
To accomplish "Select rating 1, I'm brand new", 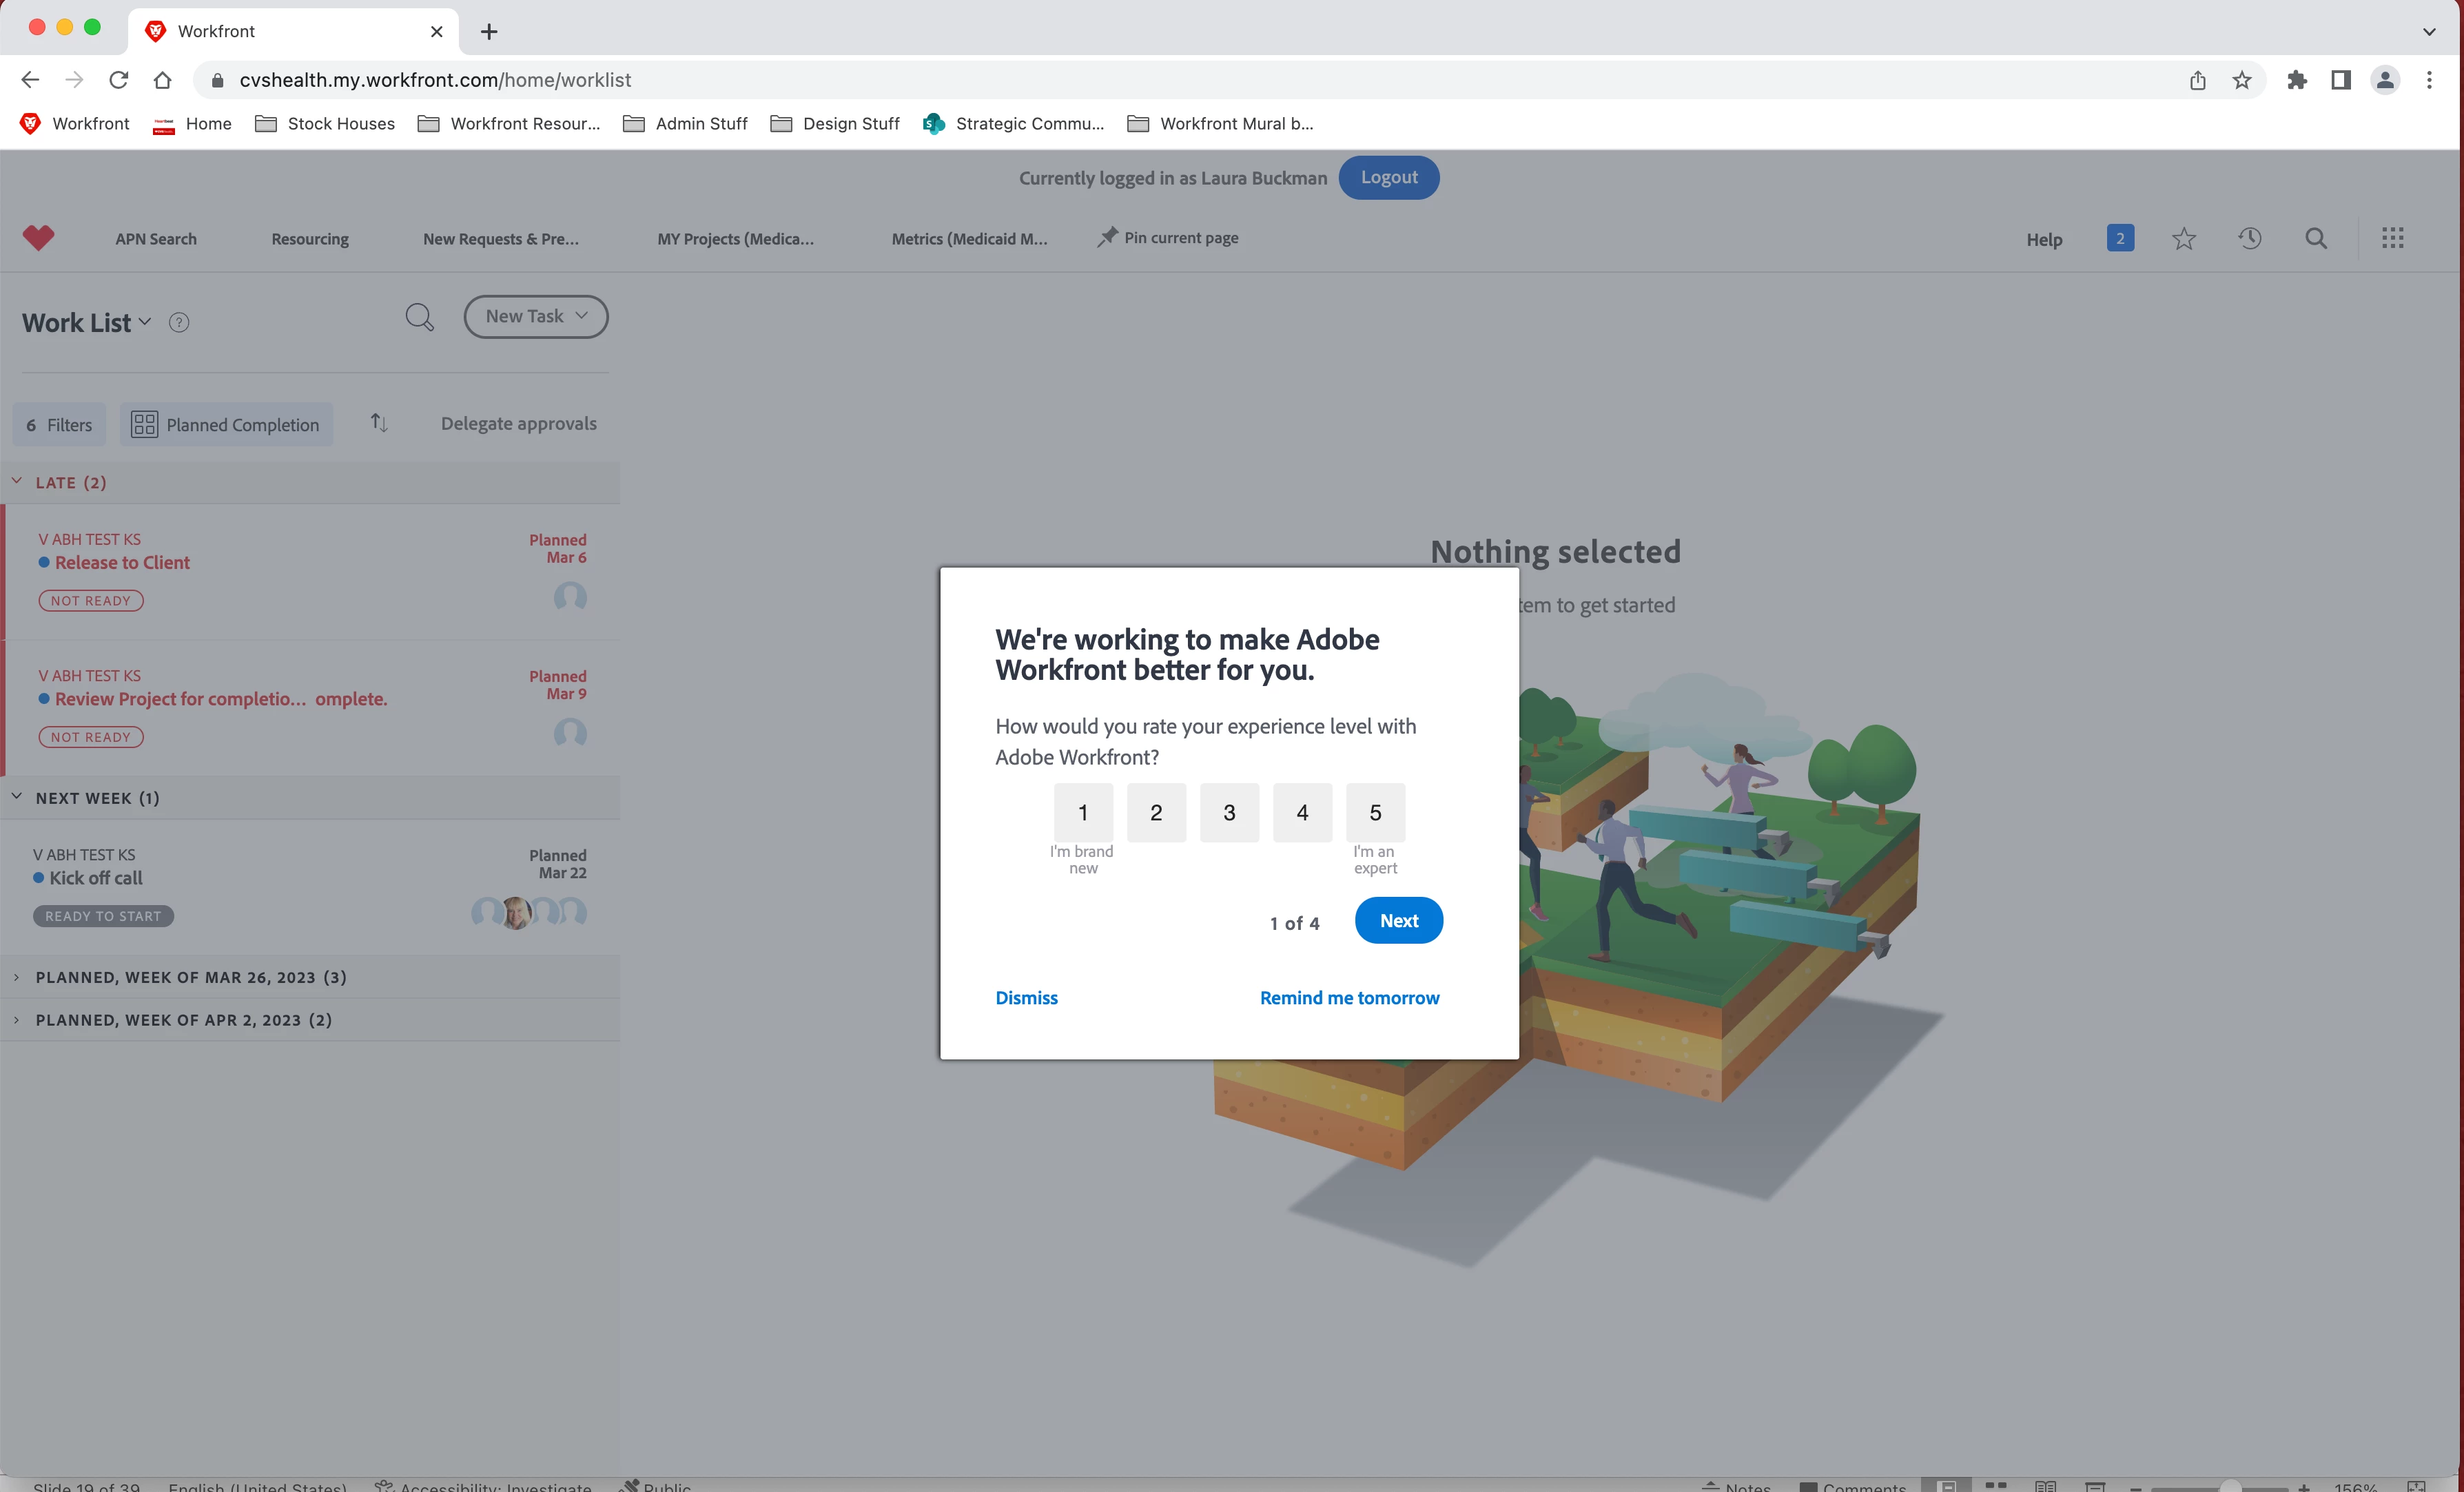I will [1083, 813].
